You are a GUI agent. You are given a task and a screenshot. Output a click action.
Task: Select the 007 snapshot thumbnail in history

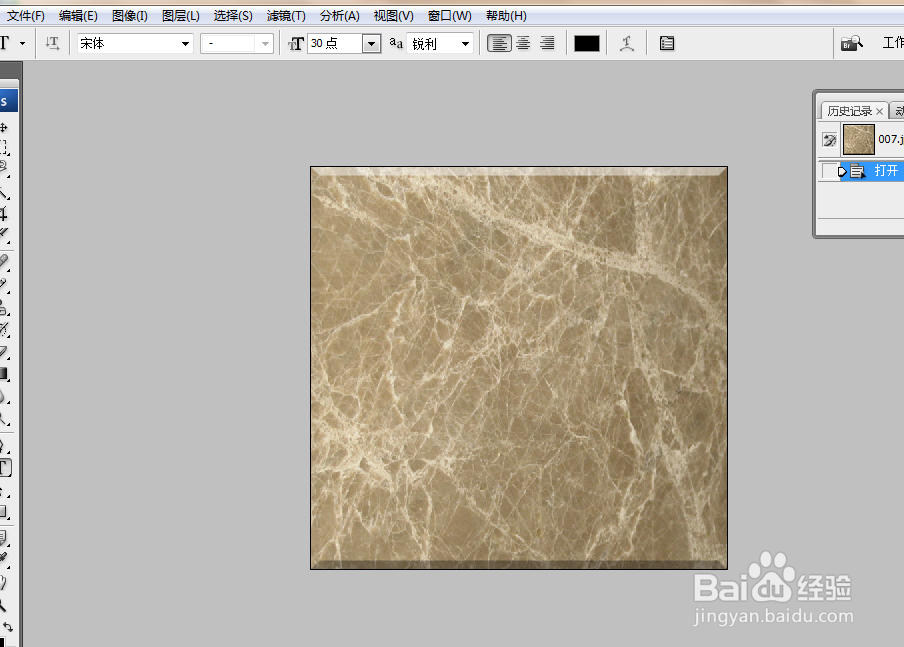point(859,139)
